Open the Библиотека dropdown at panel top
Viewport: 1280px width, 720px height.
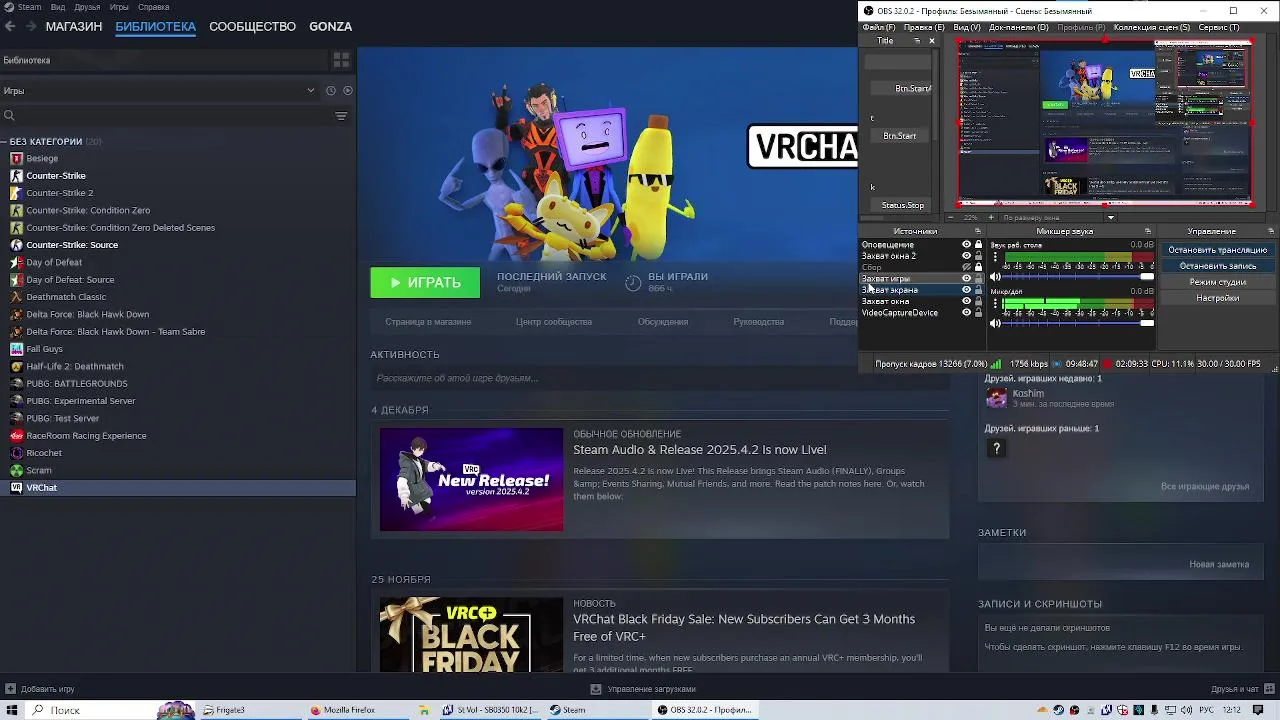[164, 60]
